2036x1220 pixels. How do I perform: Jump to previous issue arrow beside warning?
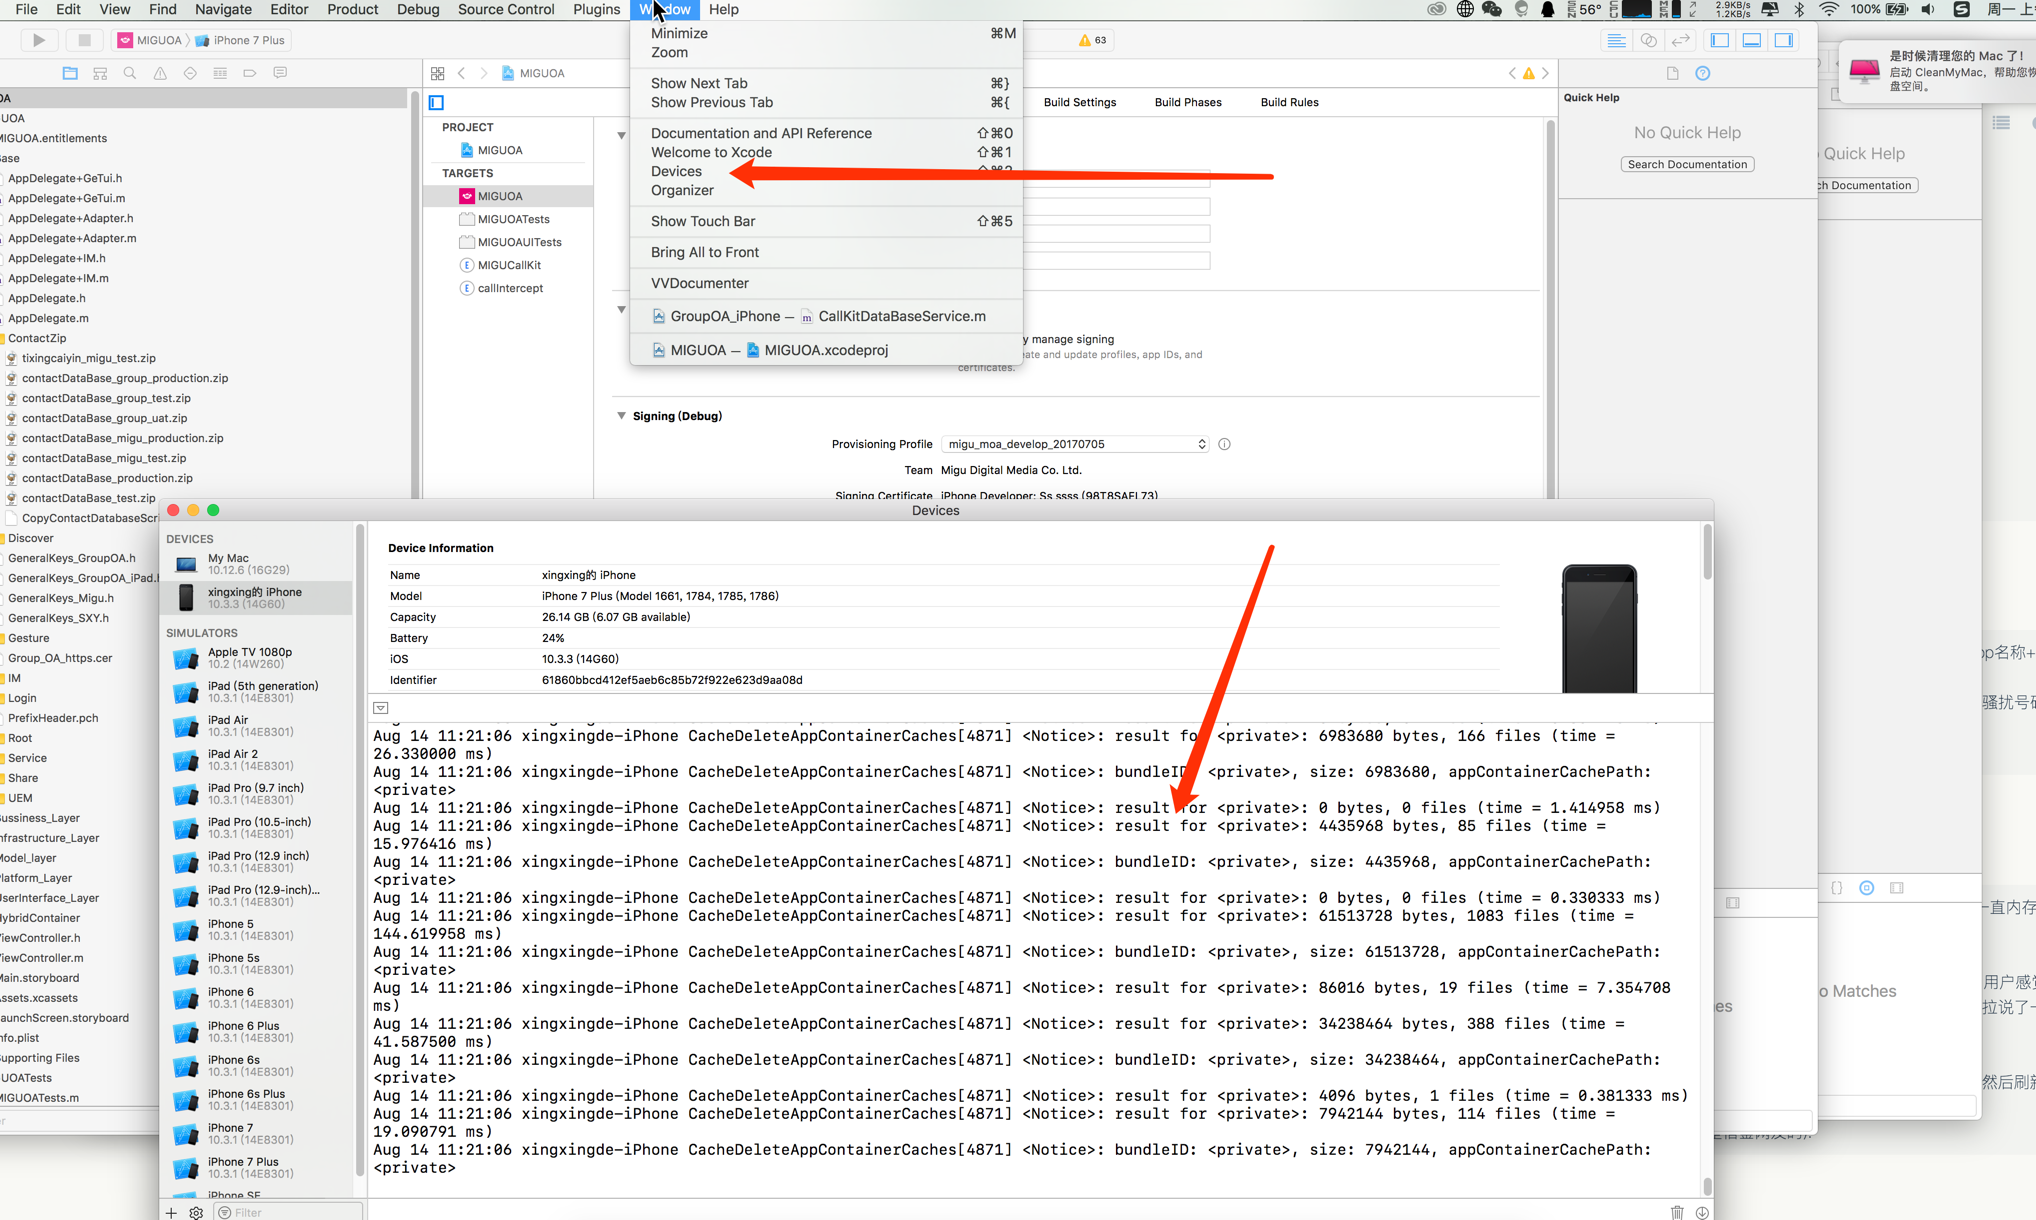(x=1512, y=73)
